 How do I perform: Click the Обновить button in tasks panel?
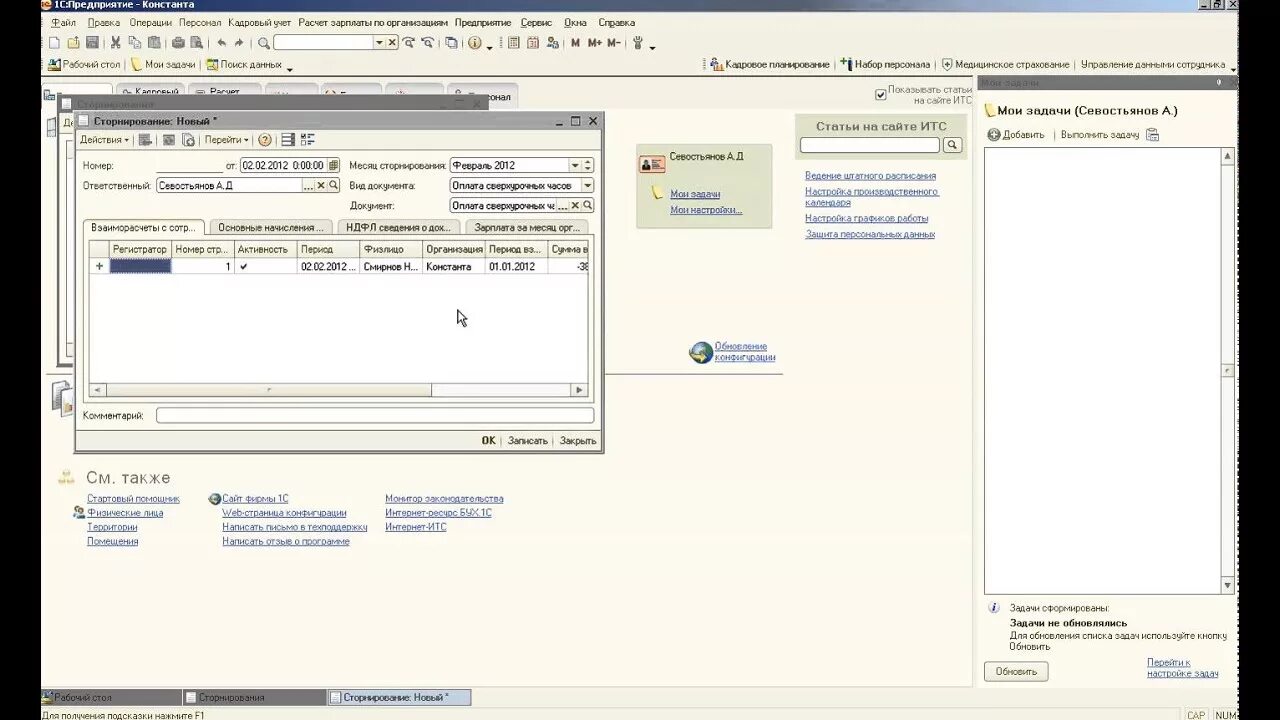coord(1016,672)
